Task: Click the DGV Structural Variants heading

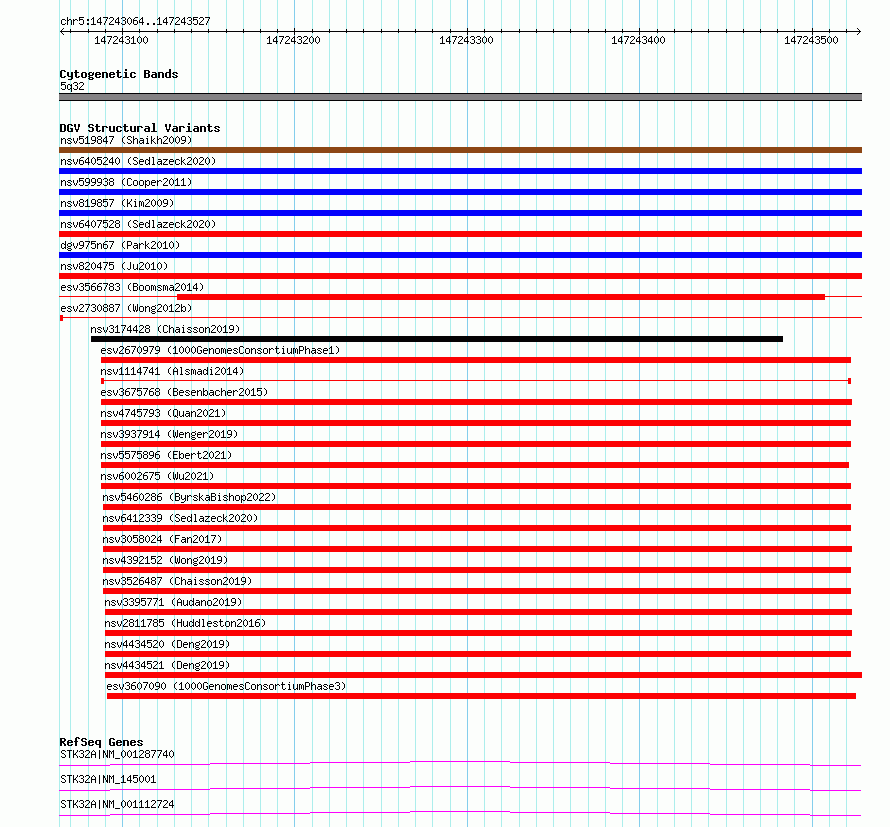Action: point(140,128)
